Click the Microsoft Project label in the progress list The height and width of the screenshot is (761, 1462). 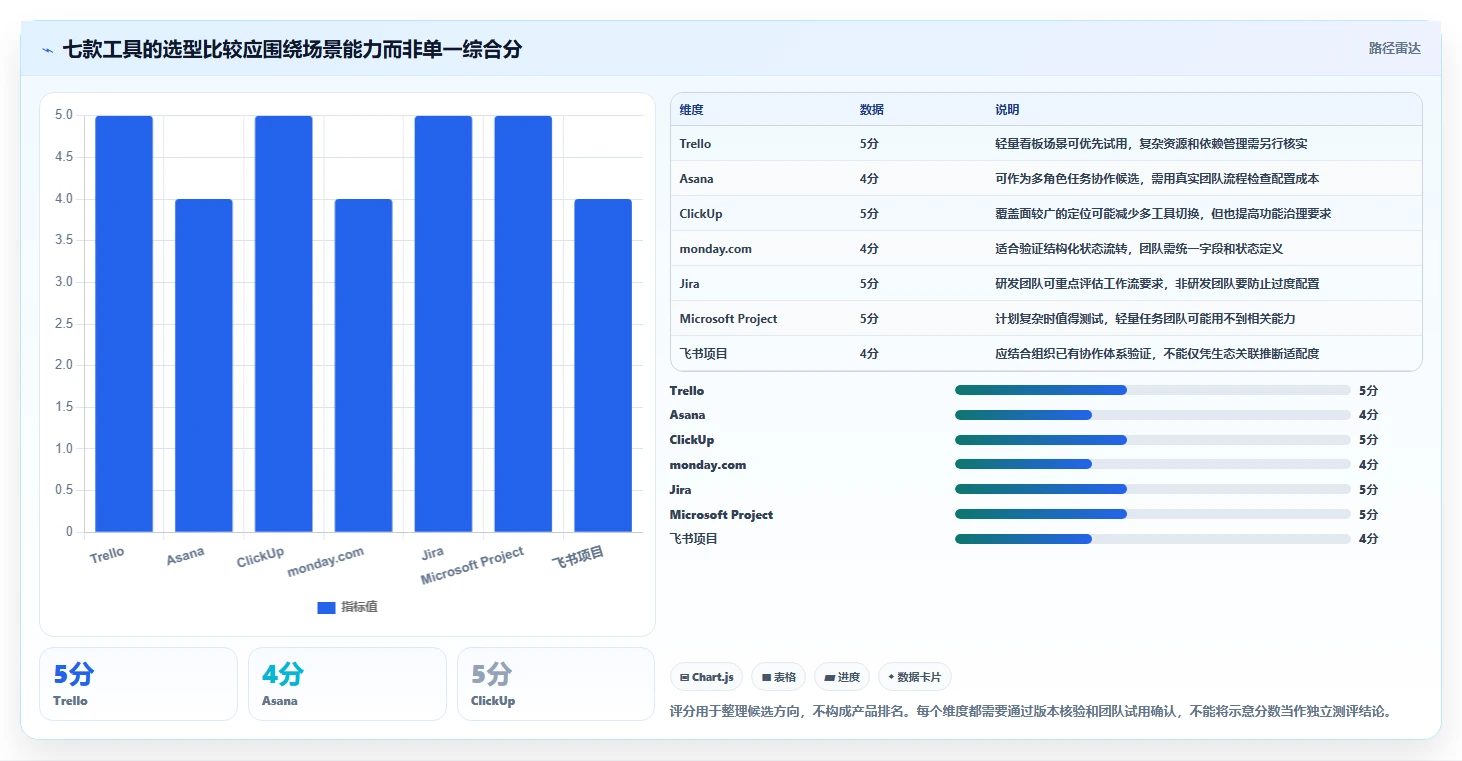[x=721, y=515]
